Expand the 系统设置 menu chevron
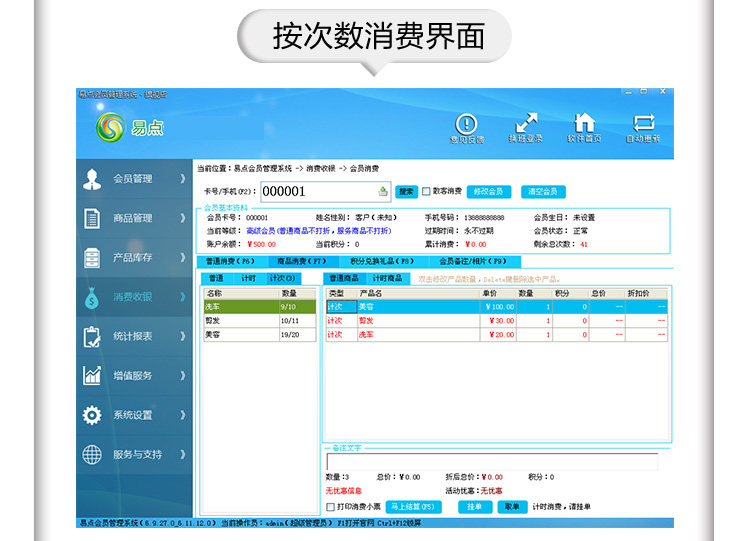 (x=183, y=415)
